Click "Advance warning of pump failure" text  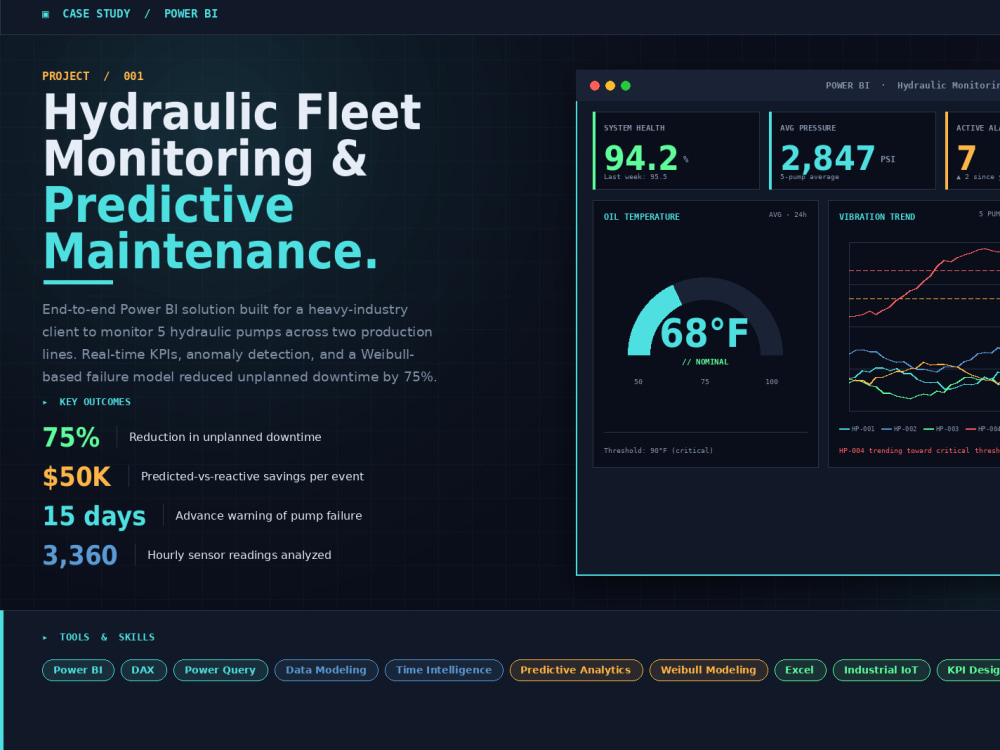(268, 515)
